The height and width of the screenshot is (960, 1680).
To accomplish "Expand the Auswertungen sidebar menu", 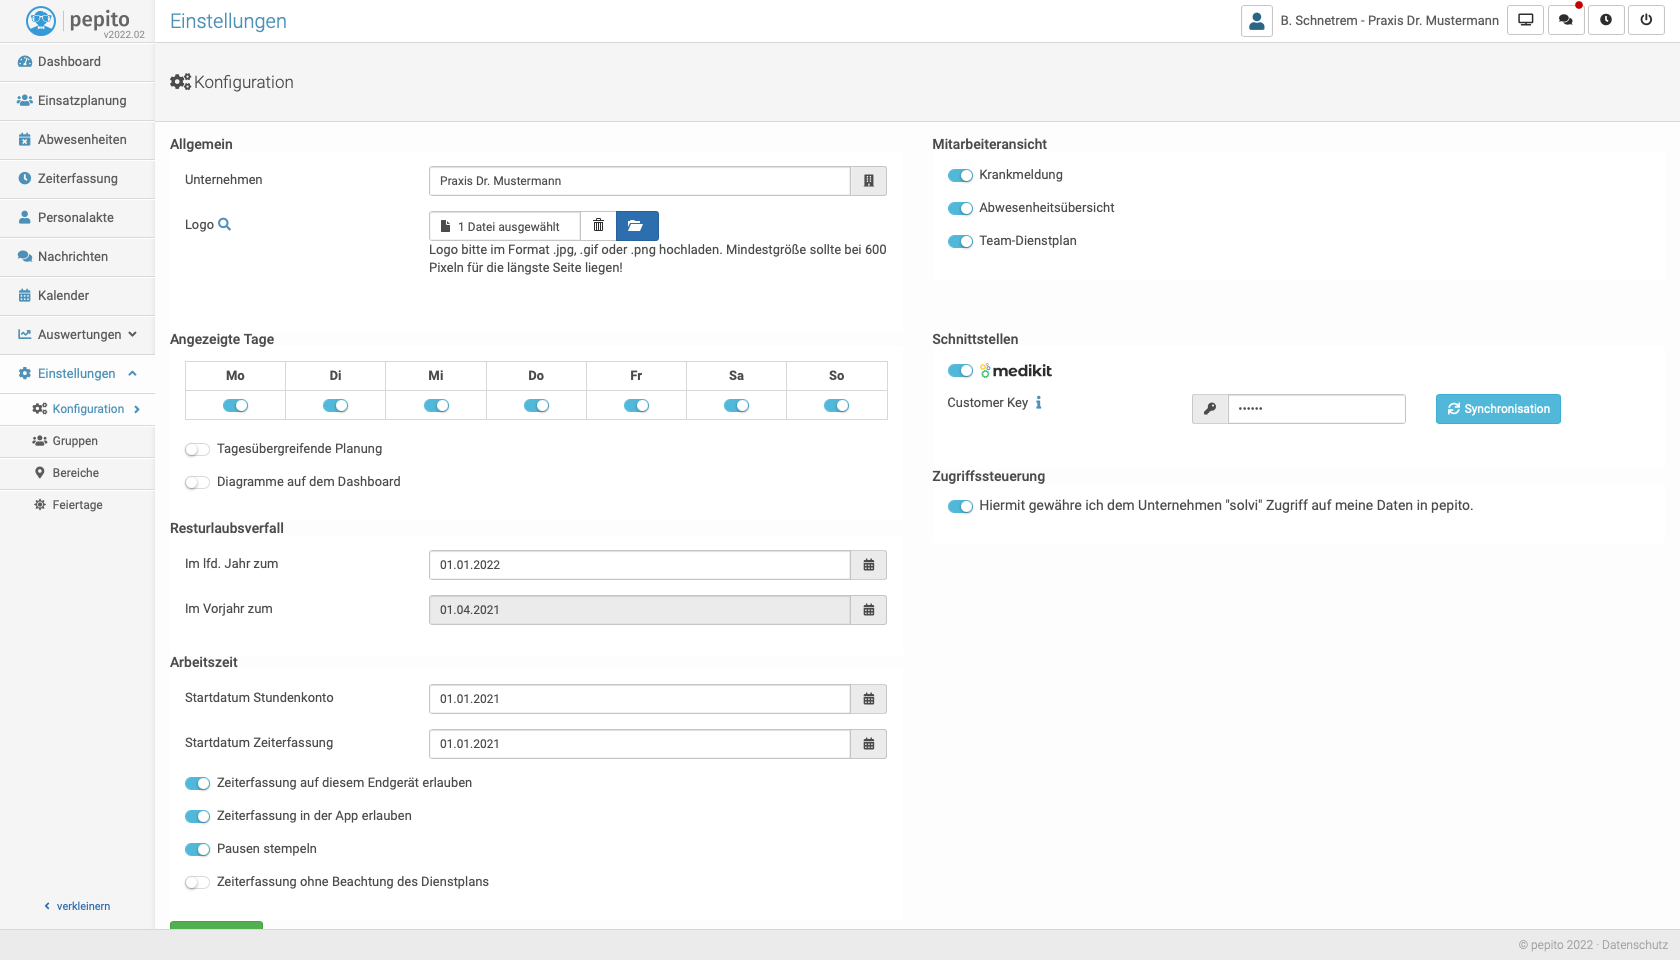I will (x=78, y=335).
